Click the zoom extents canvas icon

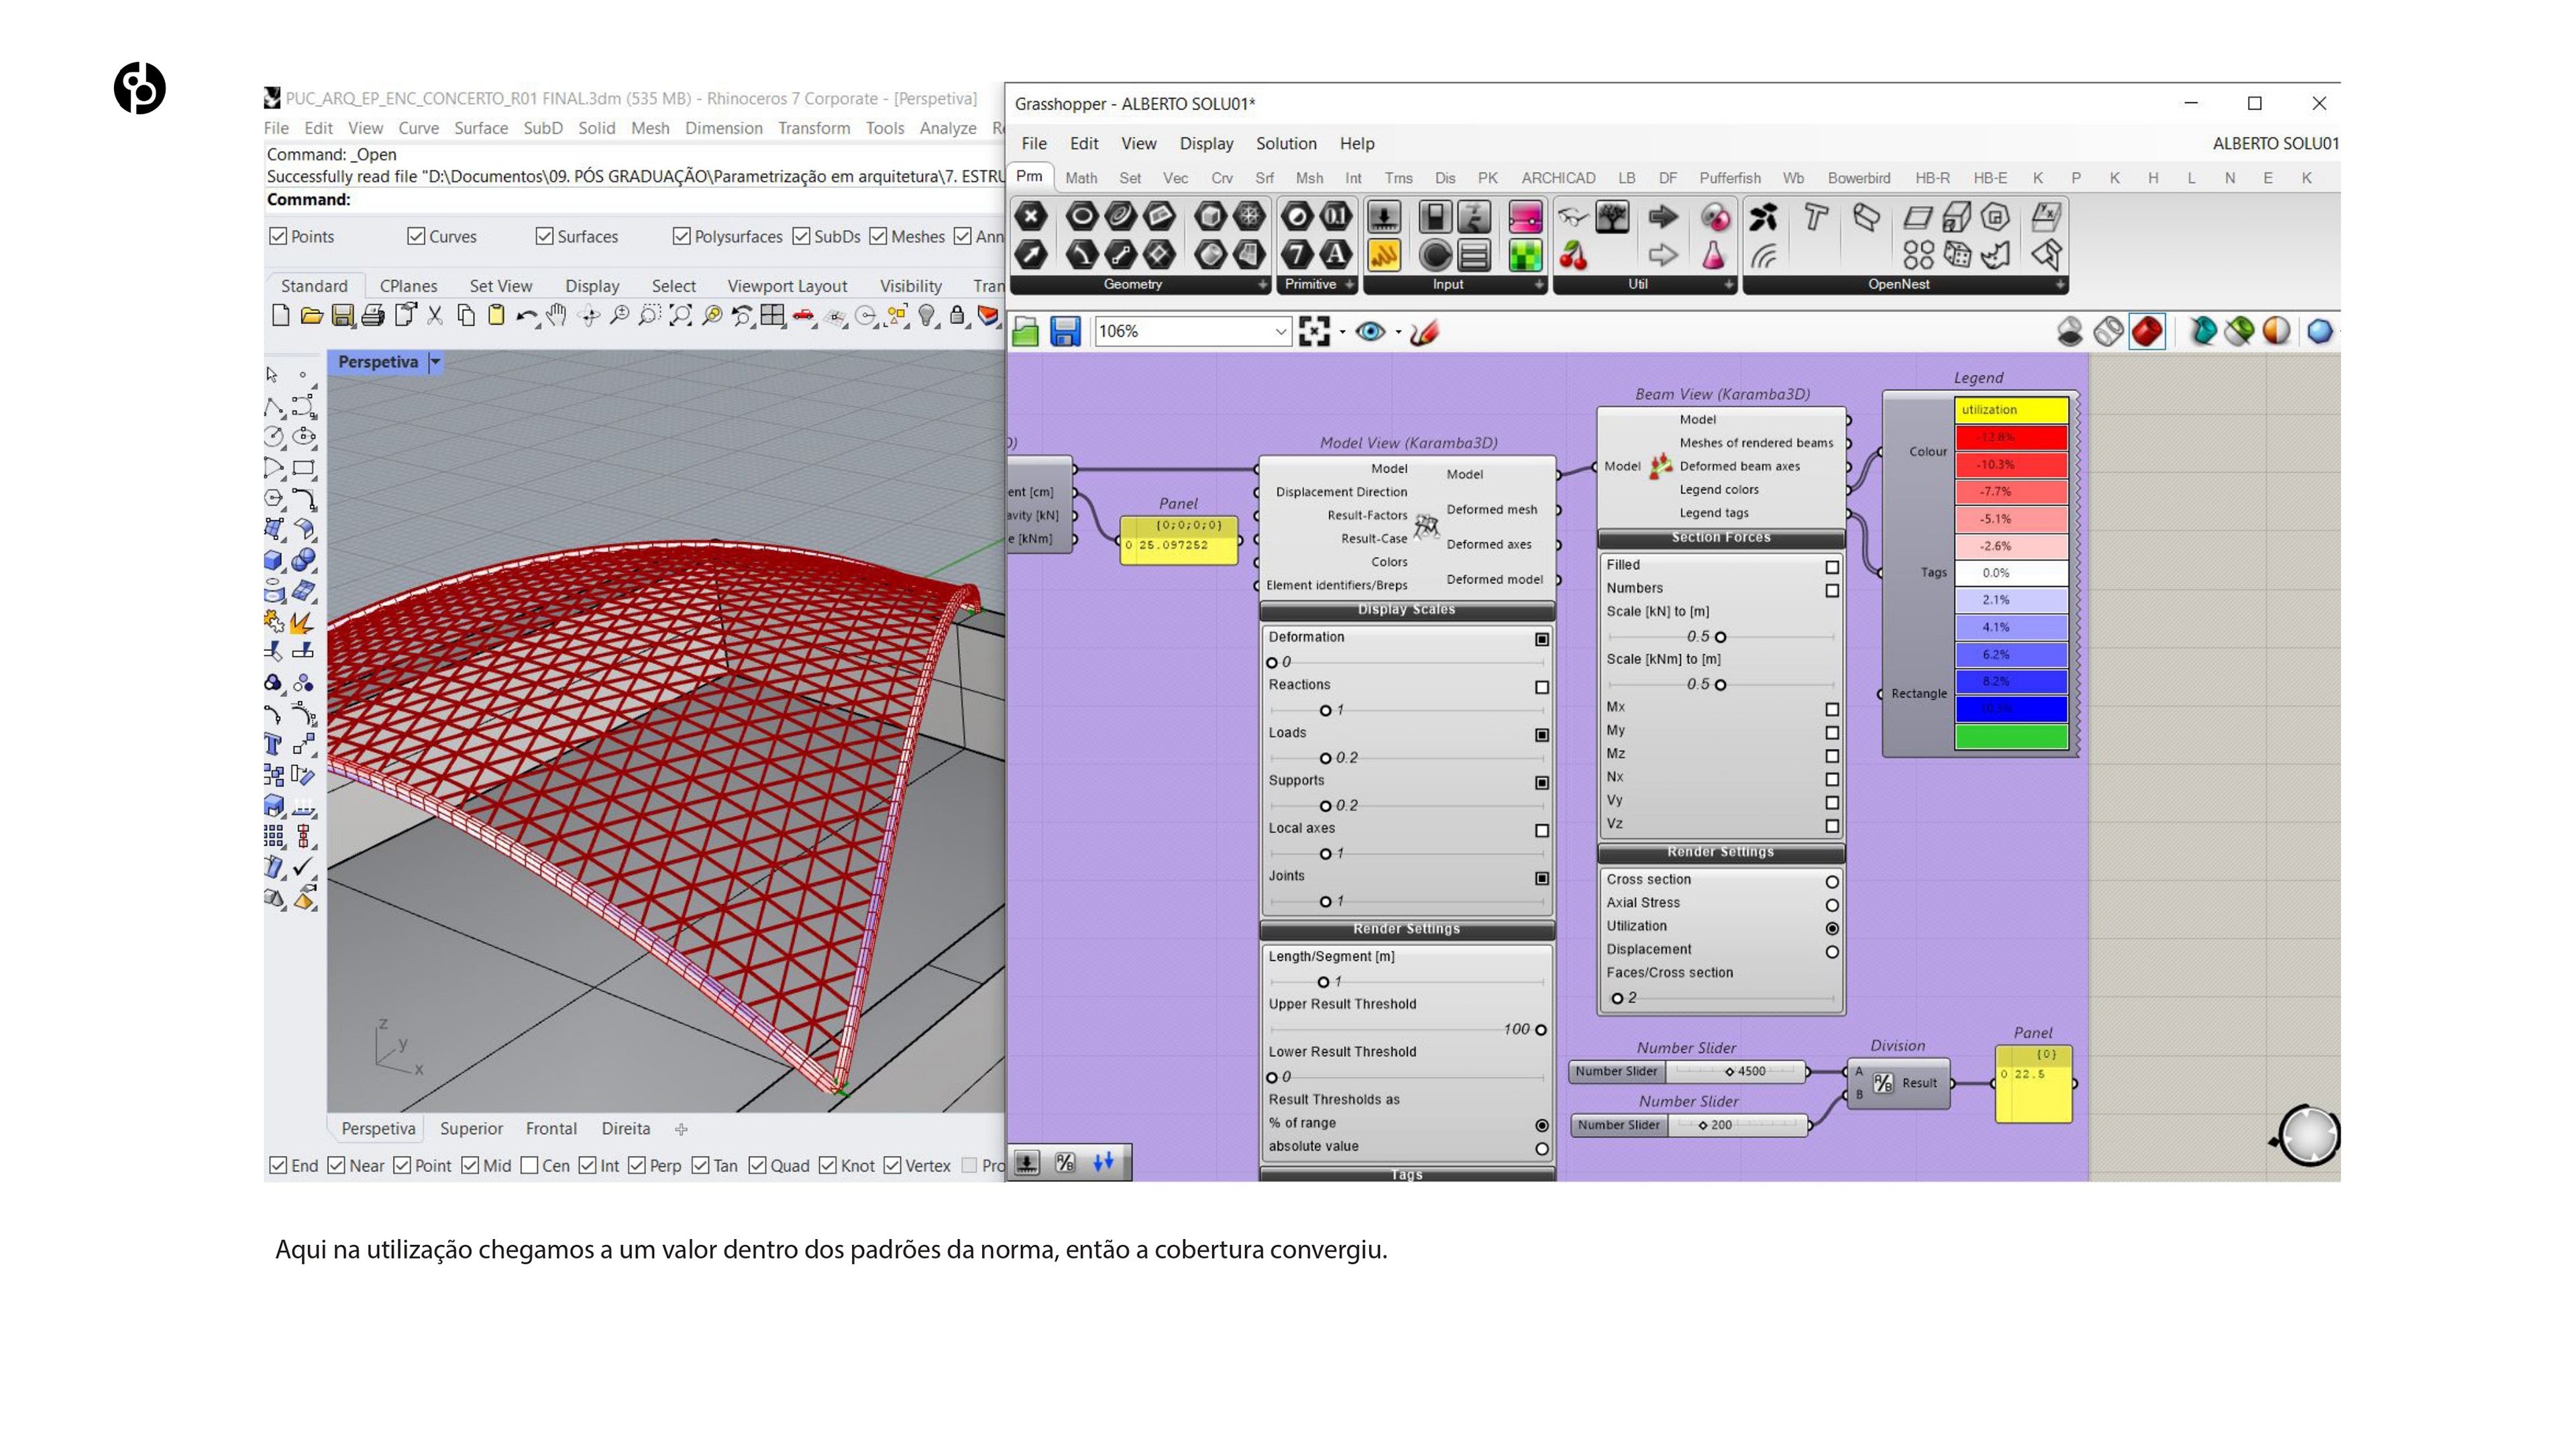pyautogui.click(x=1314, y=332)
